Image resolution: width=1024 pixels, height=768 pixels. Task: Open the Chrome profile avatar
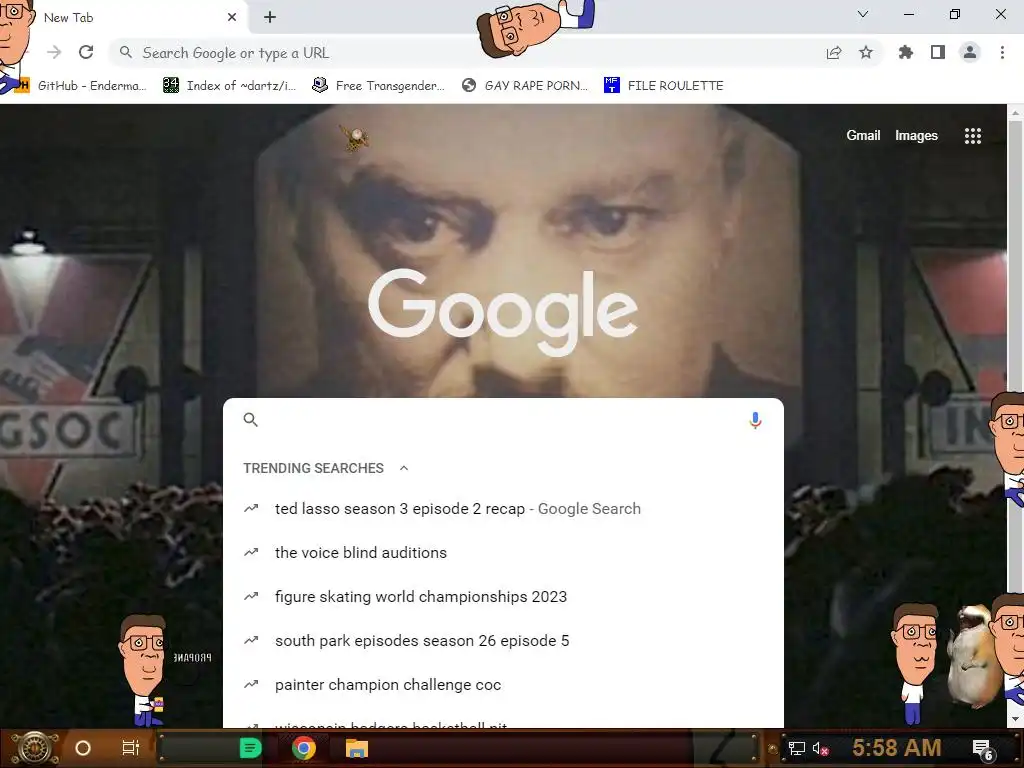coord(970,52)
